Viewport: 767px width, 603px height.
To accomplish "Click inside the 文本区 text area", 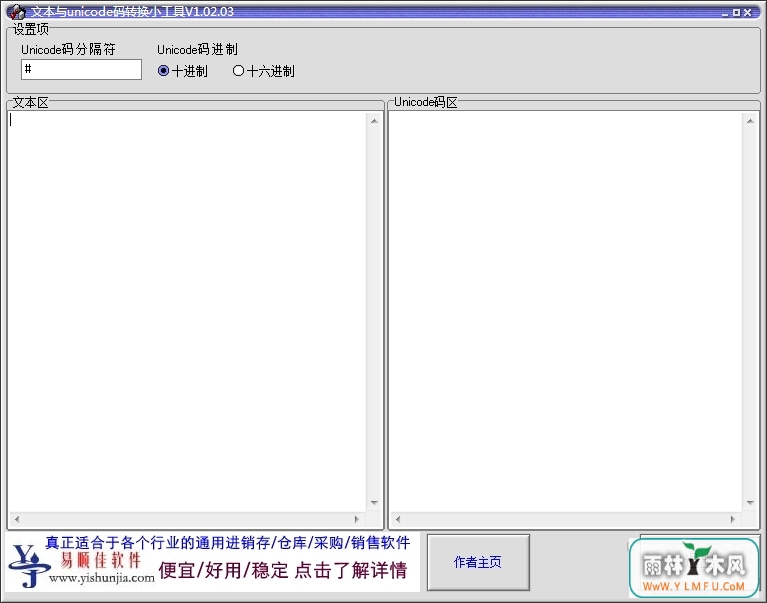I will point(187,312).
